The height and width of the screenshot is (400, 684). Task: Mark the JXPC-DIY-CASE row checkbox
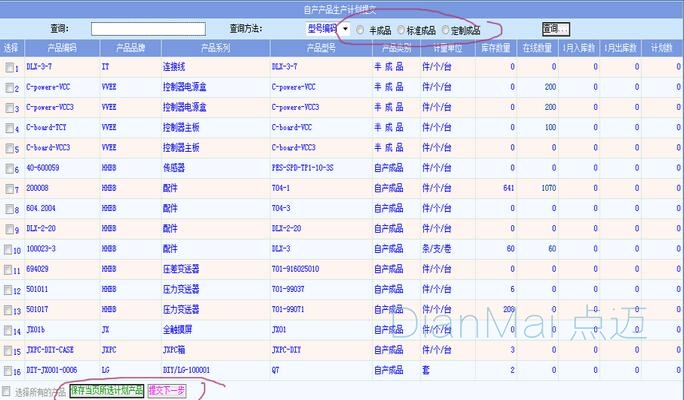(10, 351)
